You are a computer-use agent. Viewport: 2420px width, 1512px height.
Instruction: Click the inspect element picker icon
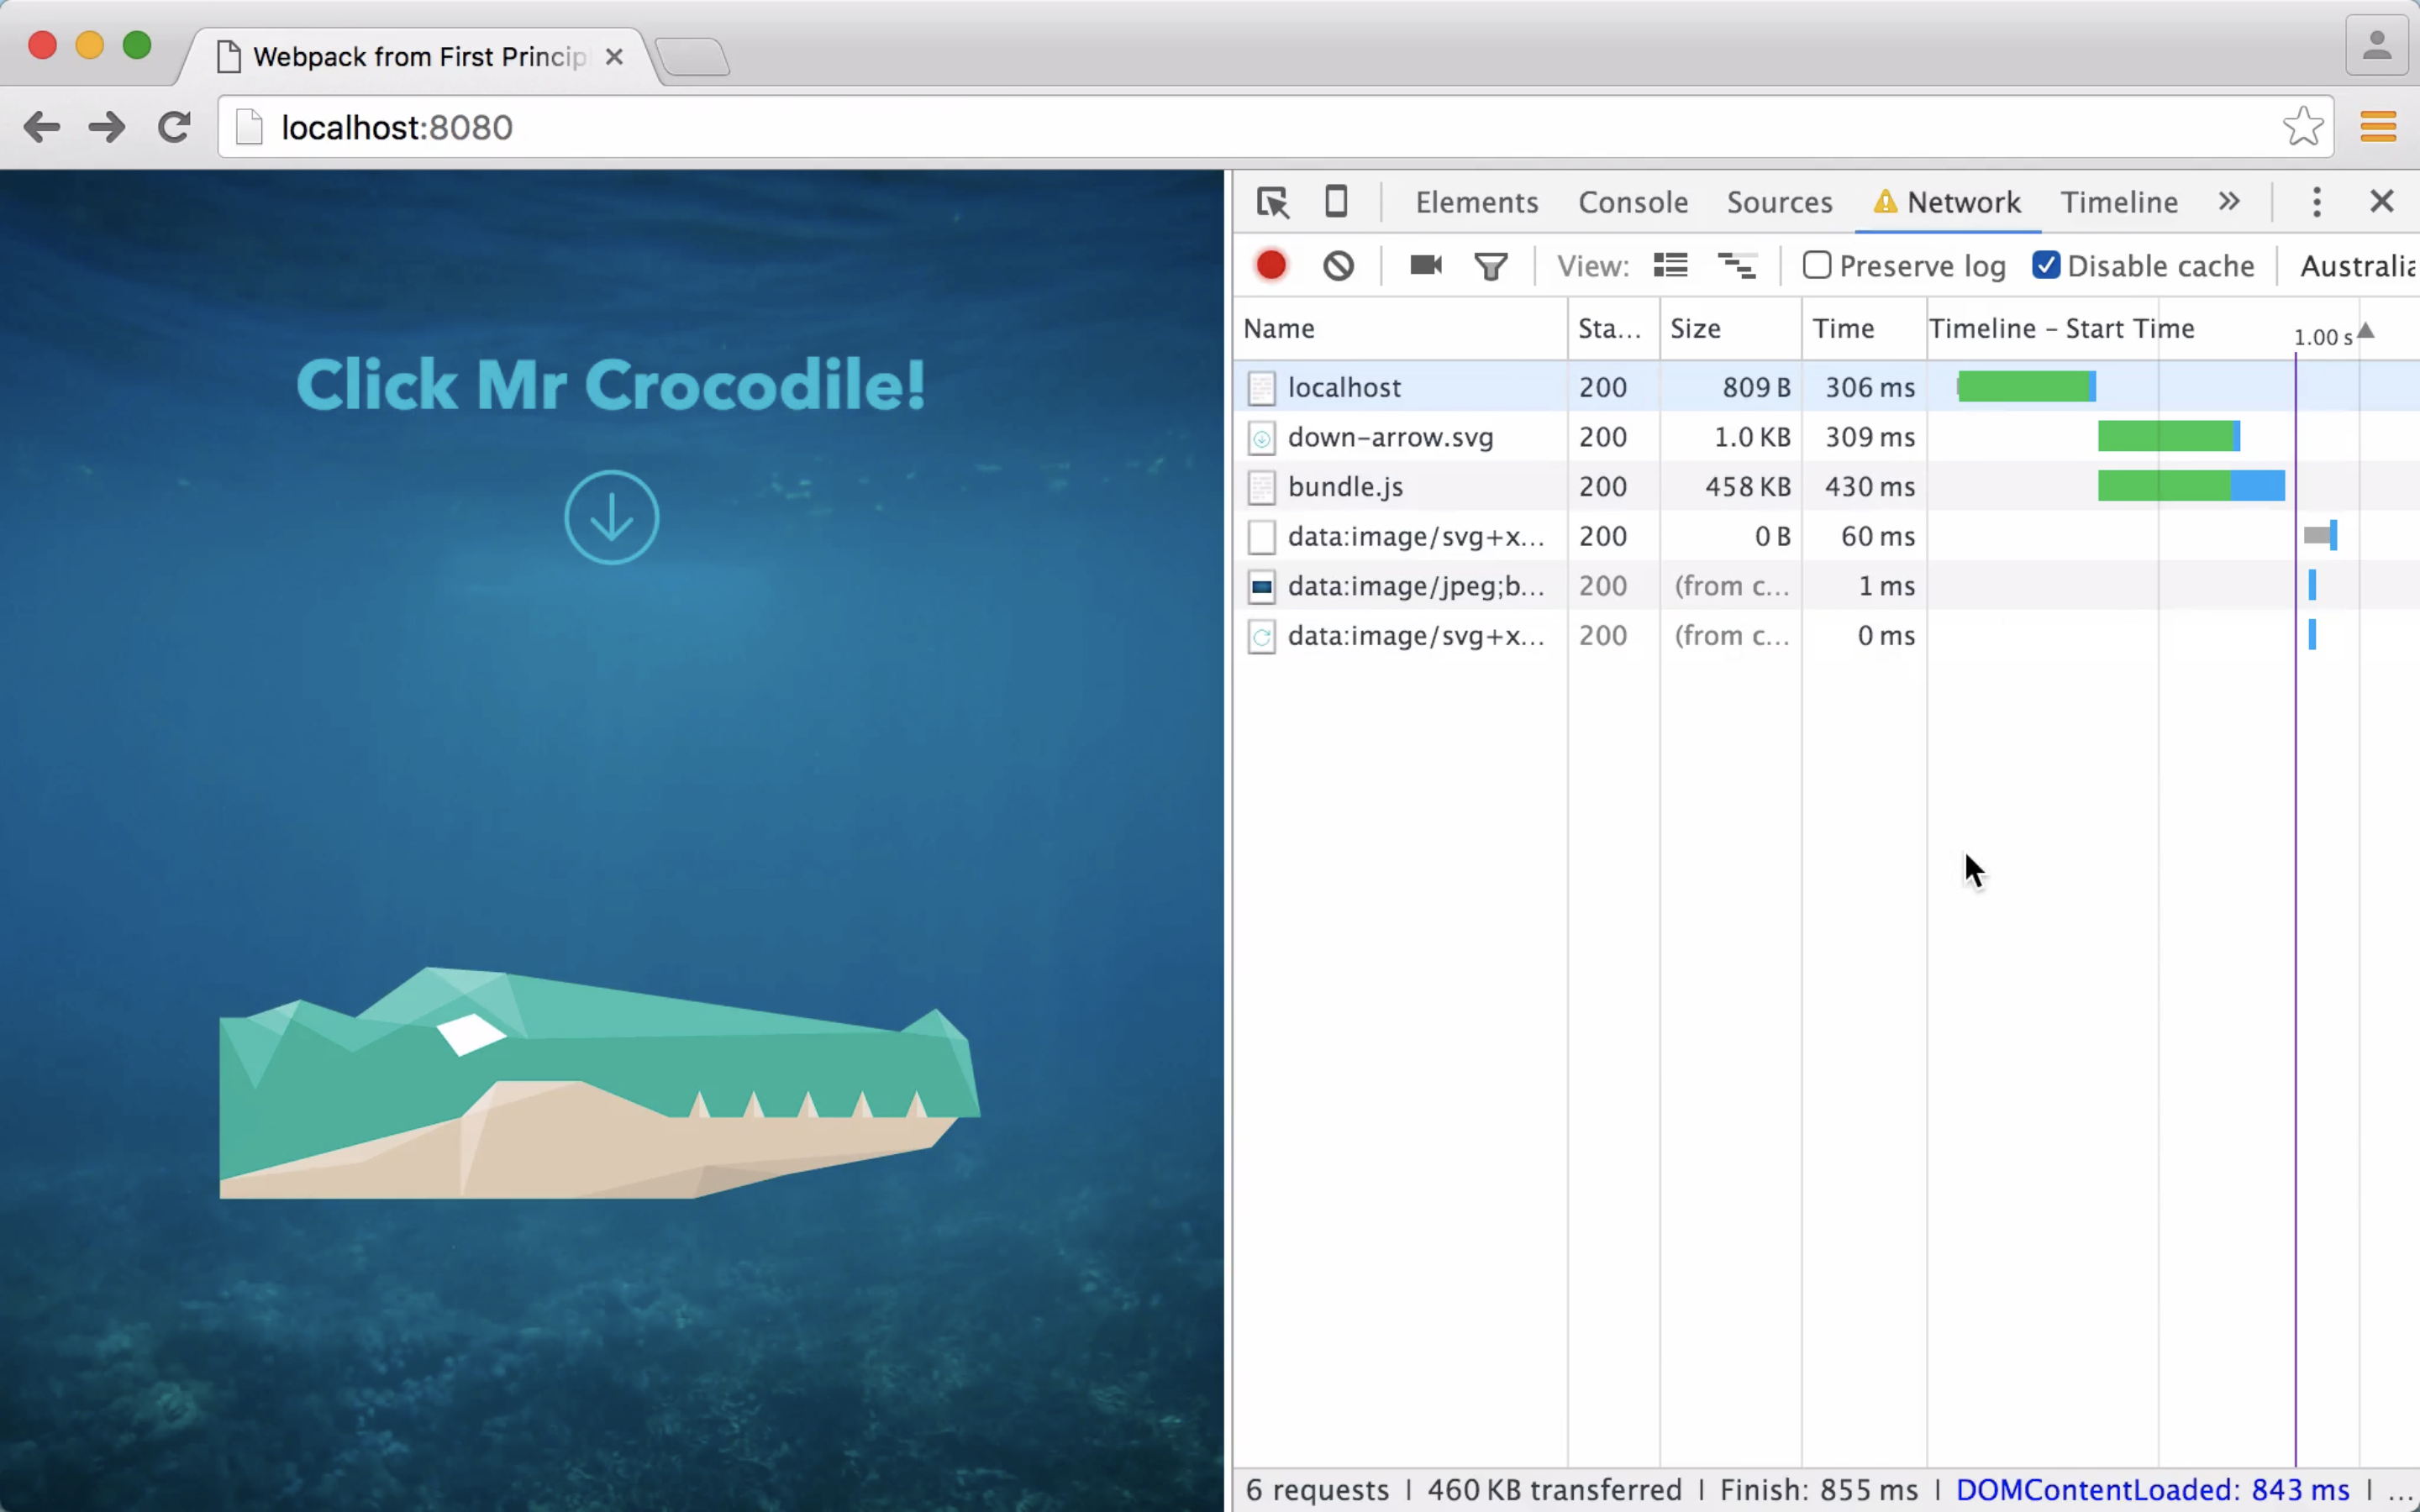coord(1272,203)
